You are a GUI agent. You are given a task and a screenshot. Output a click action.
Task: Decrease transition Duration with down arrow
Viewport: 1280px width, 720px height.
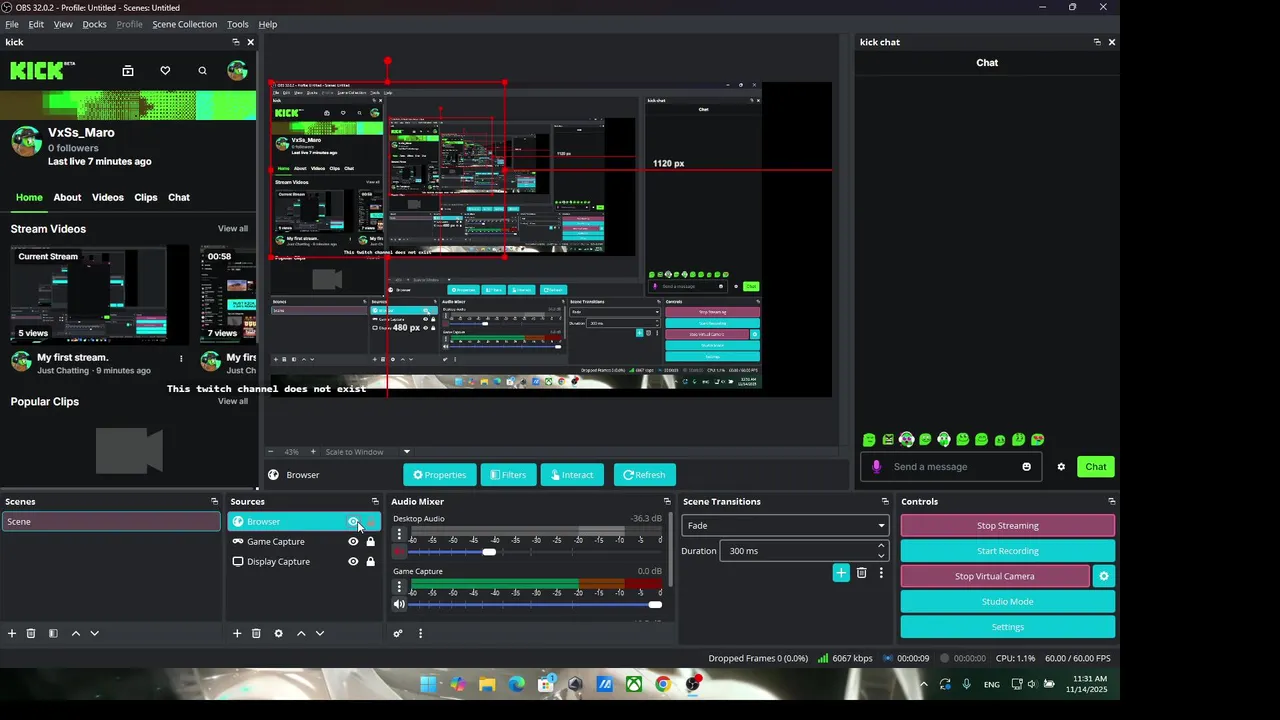click(x=881, y=556)
